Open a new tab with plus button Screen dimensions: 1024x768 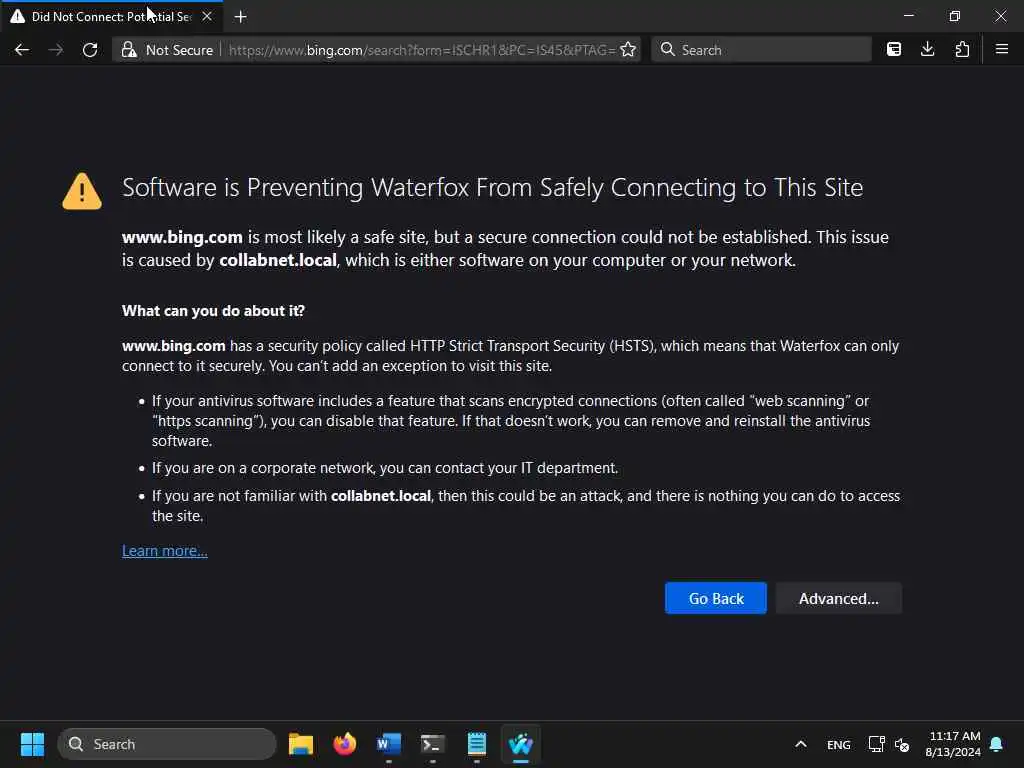(240, 17)
